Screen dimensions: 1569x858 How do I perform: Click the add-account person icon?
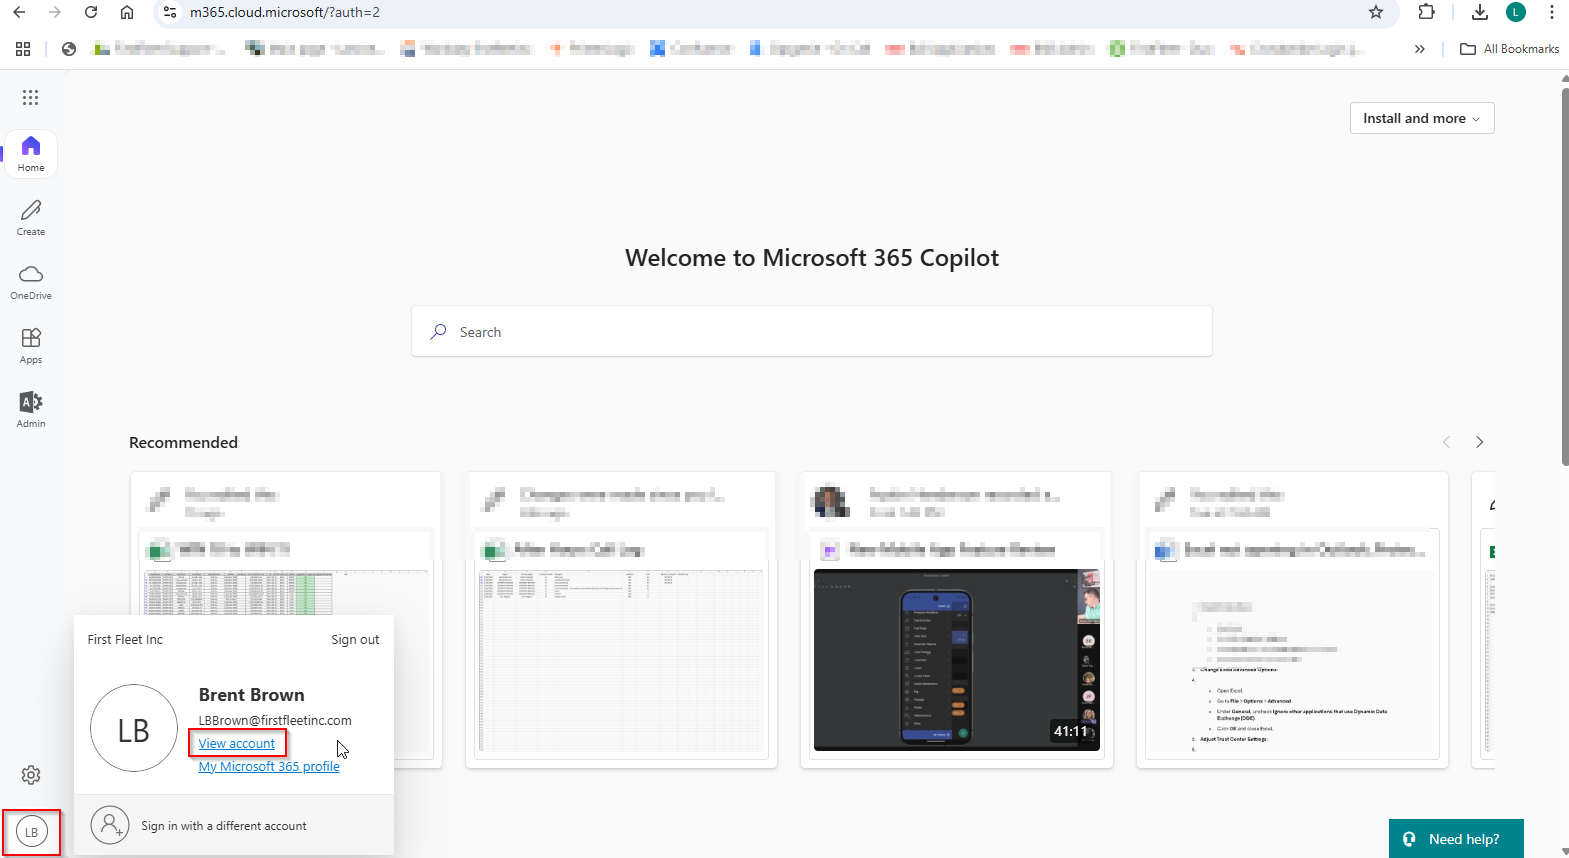tap(110, 826)
